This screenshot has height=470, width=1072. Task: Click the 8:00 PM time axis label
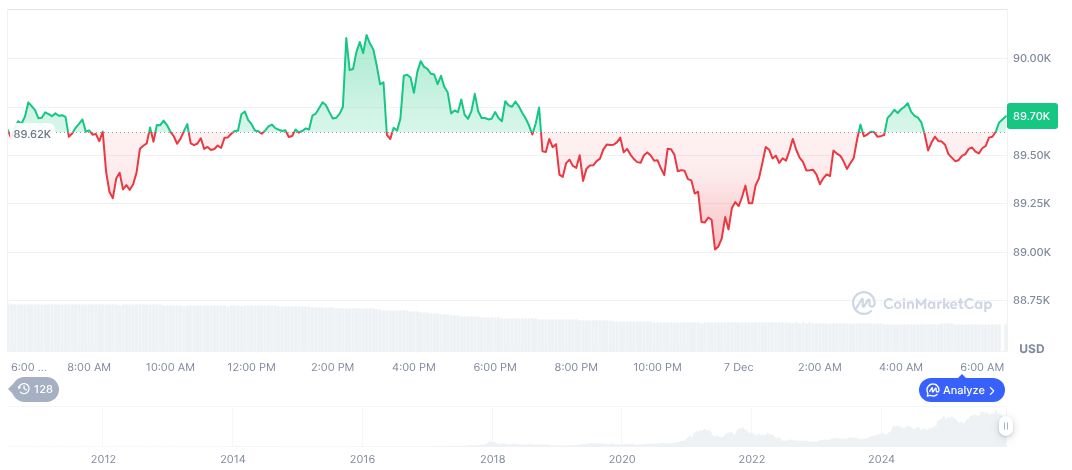576,367
